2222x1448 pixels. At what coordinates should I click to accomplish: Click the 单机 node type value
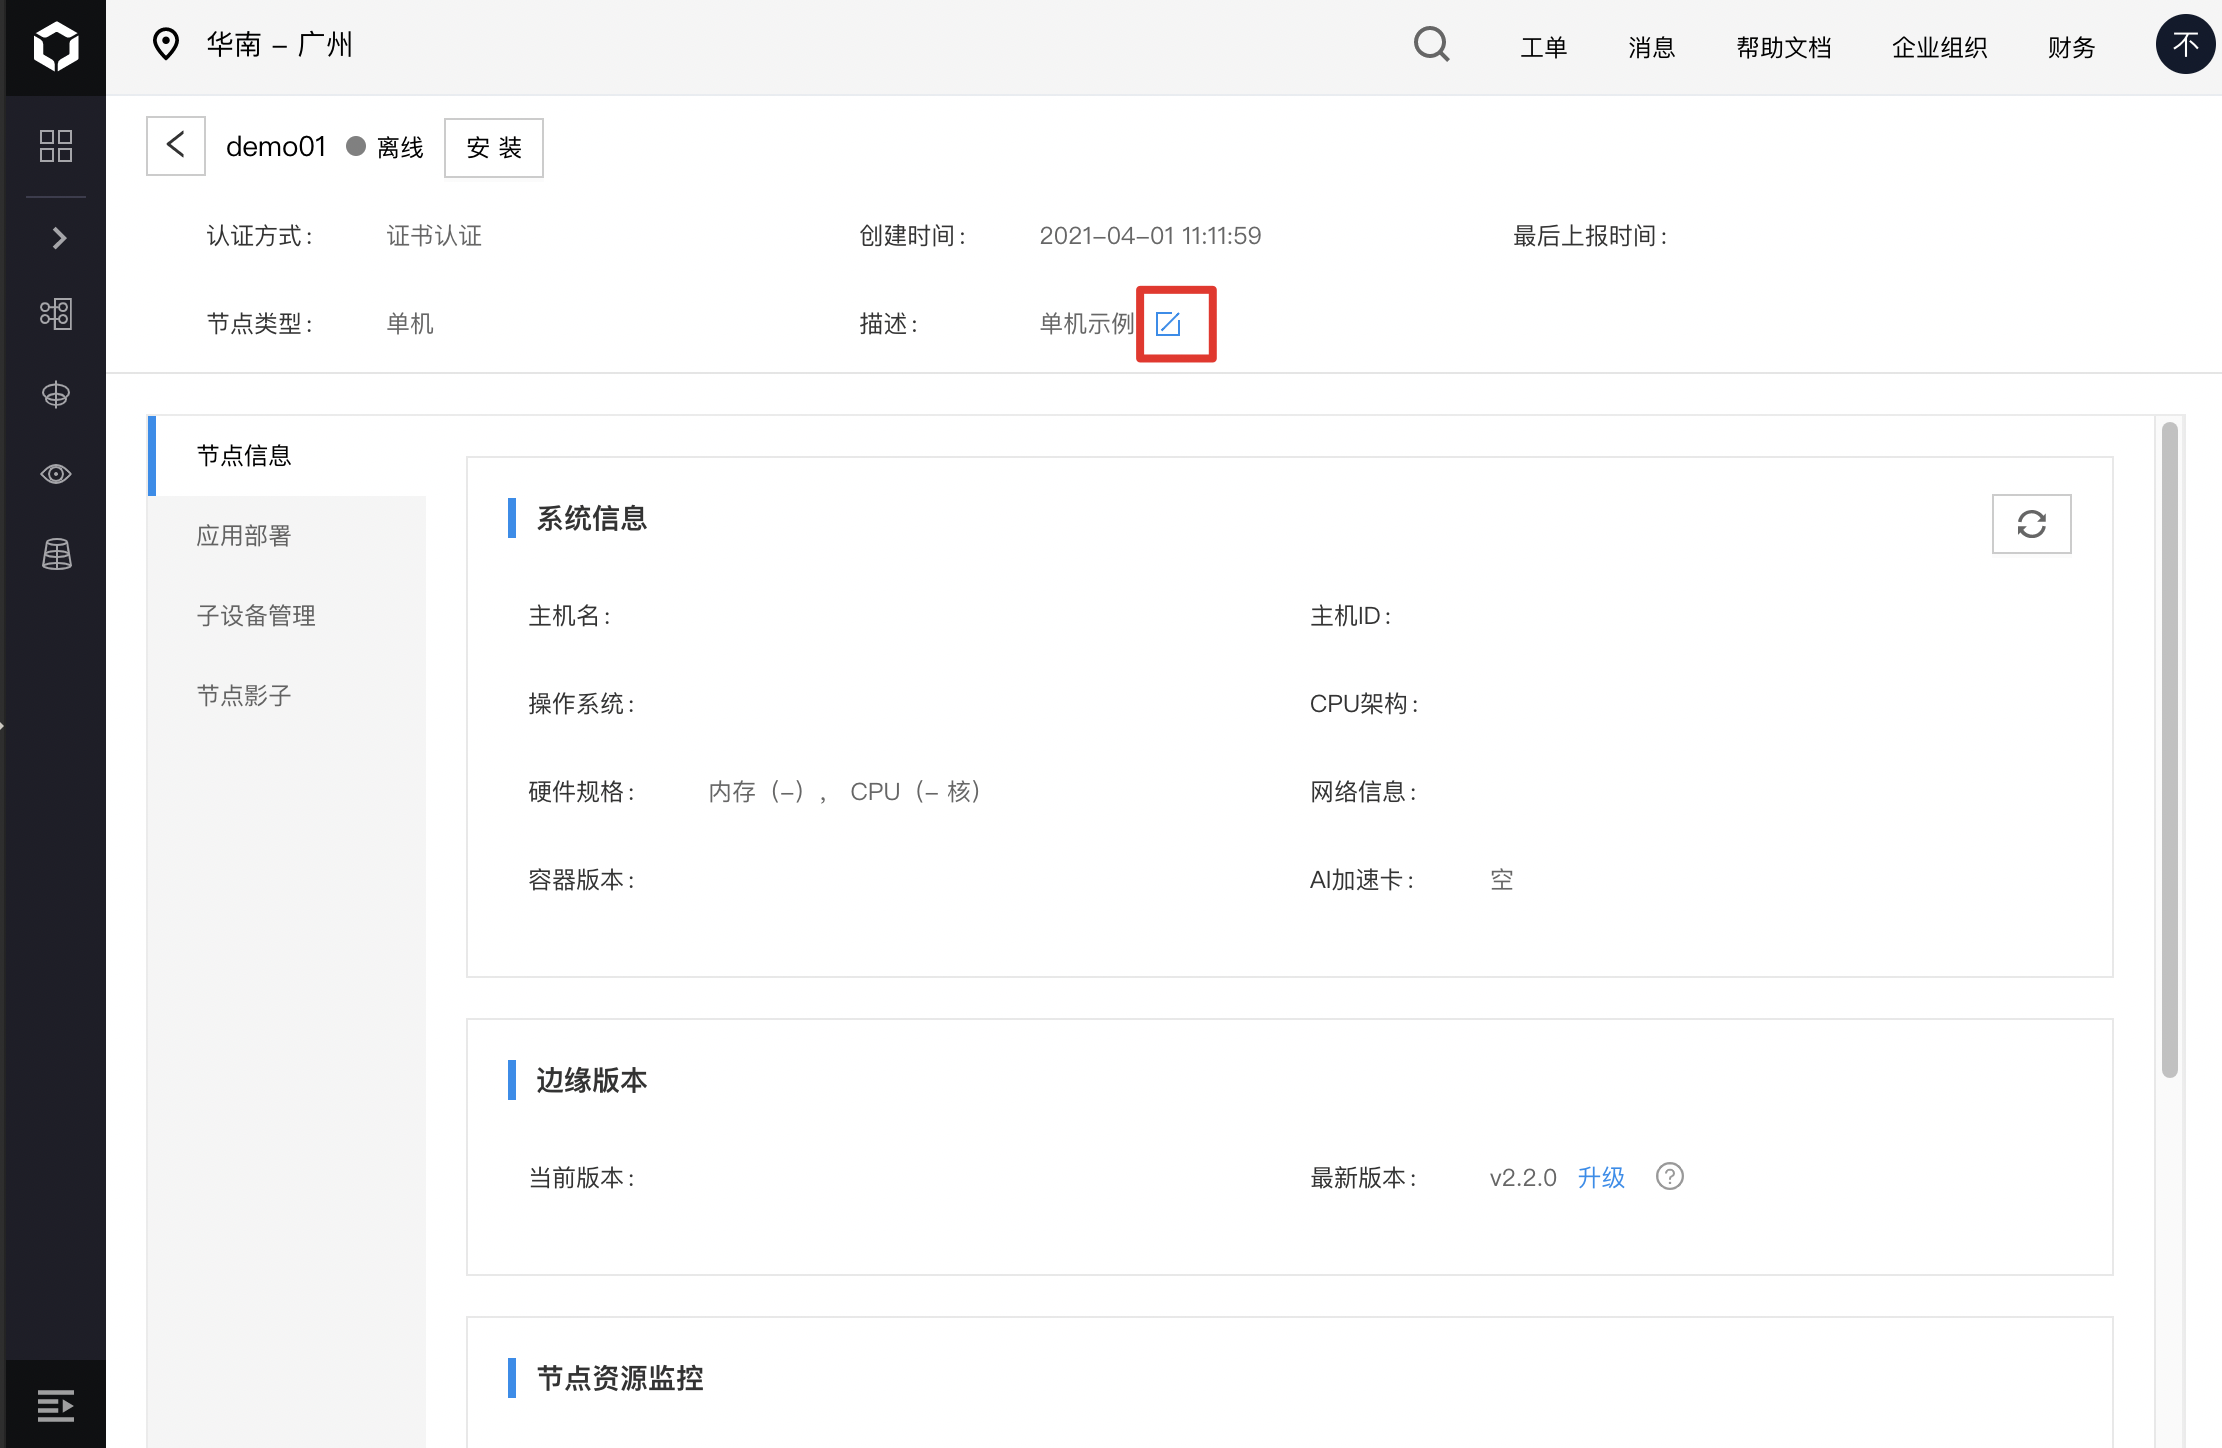[410, 324]
